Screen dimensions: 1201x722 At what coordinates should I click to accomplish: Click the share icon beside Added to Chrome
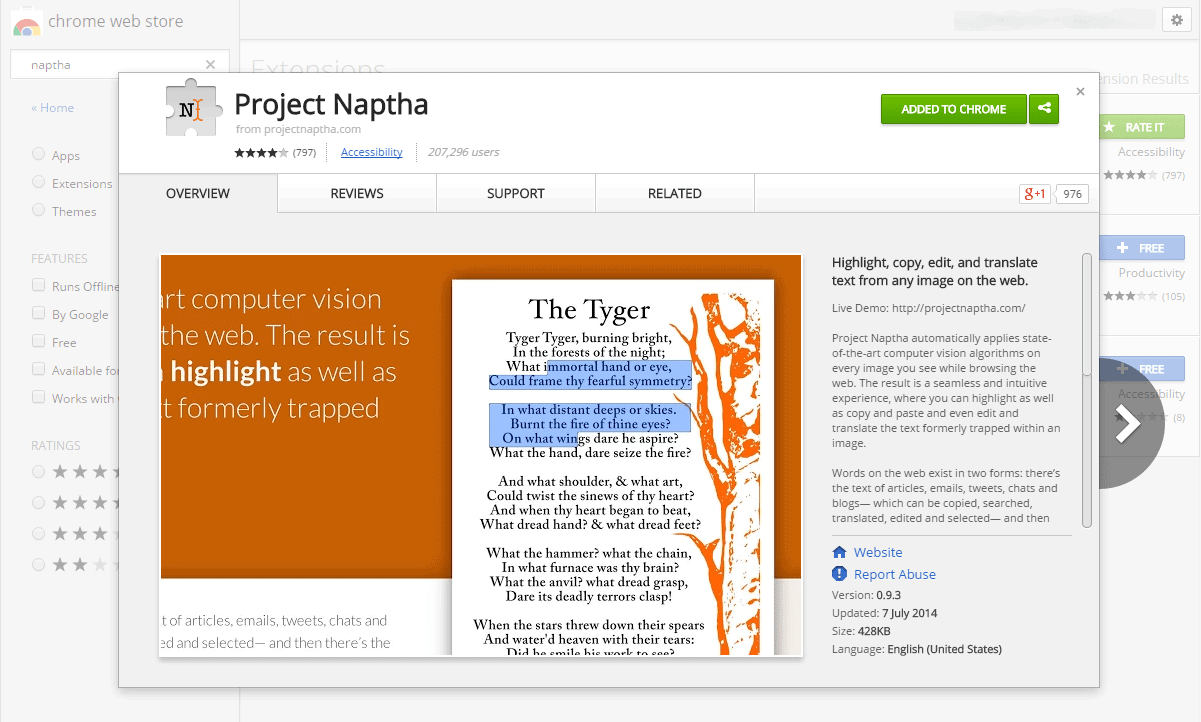pos(1044,109)
